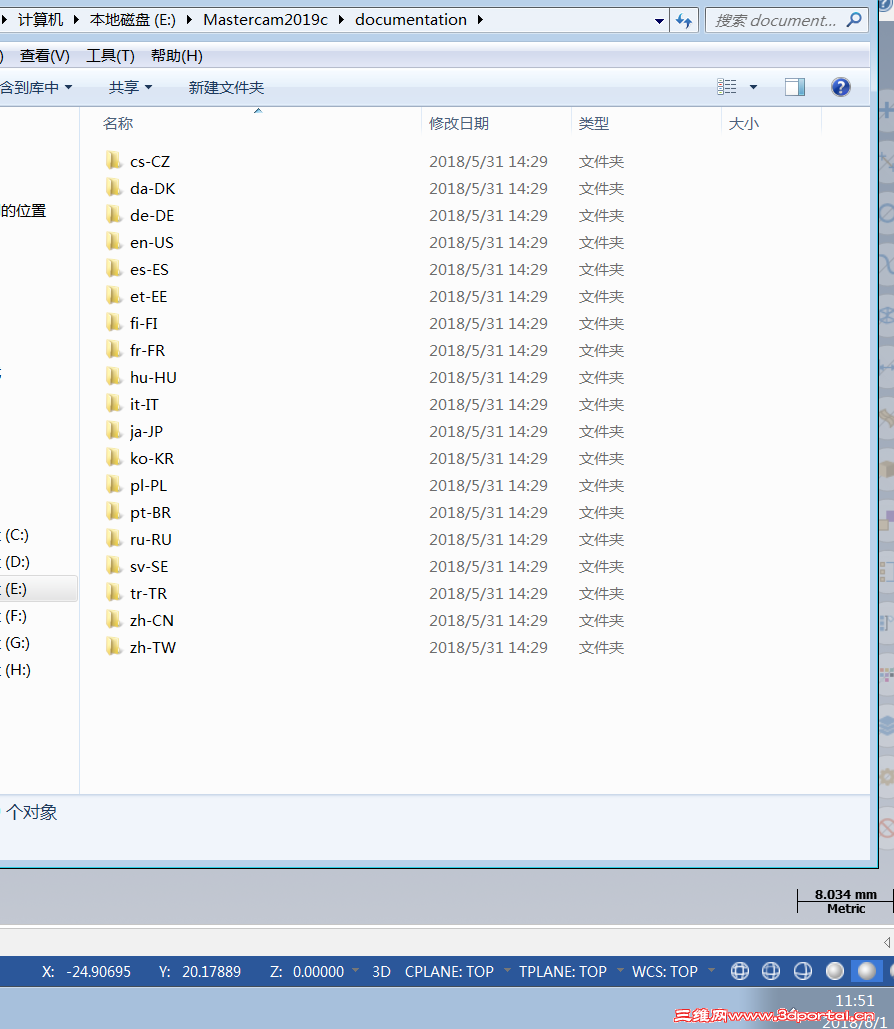
Task: Click the X coordinate value -24.90695
Action: point(98,971)
